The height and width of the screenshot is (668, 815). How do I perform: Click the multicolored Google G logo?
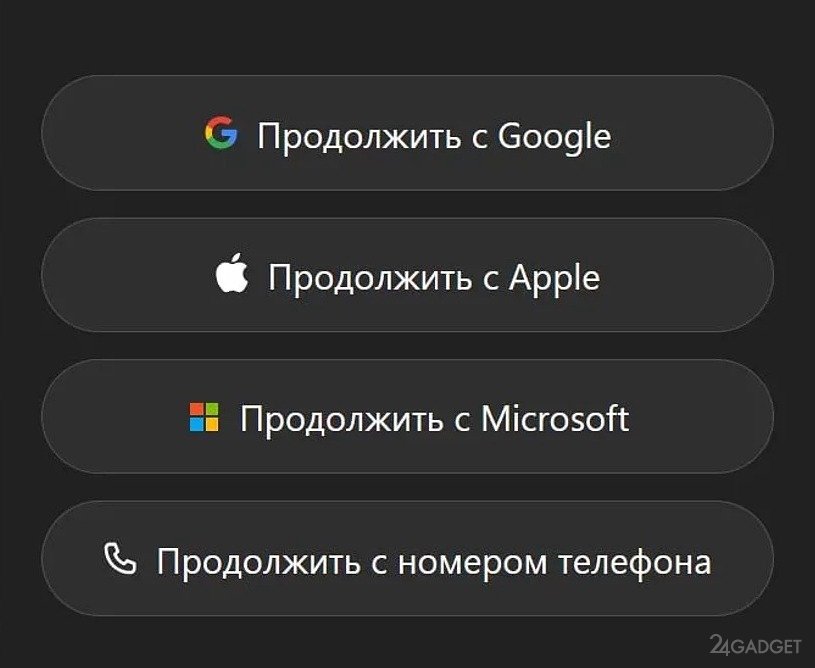[221, 132]
